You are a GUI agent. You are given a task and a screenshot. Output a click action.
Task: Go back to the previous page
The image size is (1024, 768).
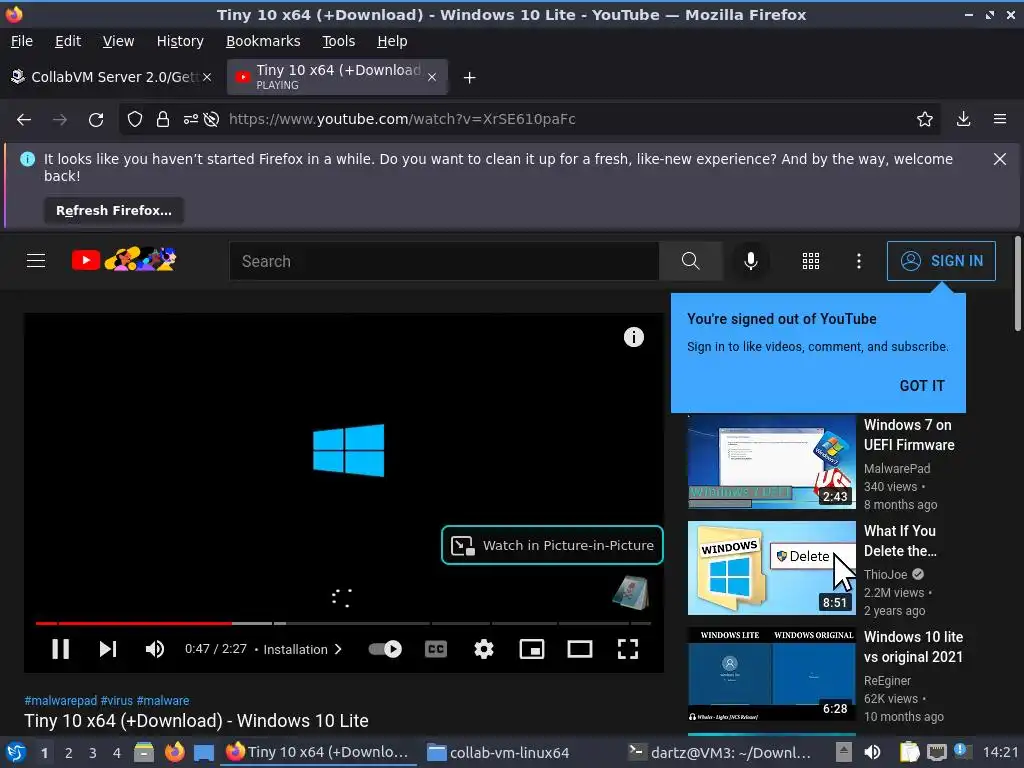[24, 120]
